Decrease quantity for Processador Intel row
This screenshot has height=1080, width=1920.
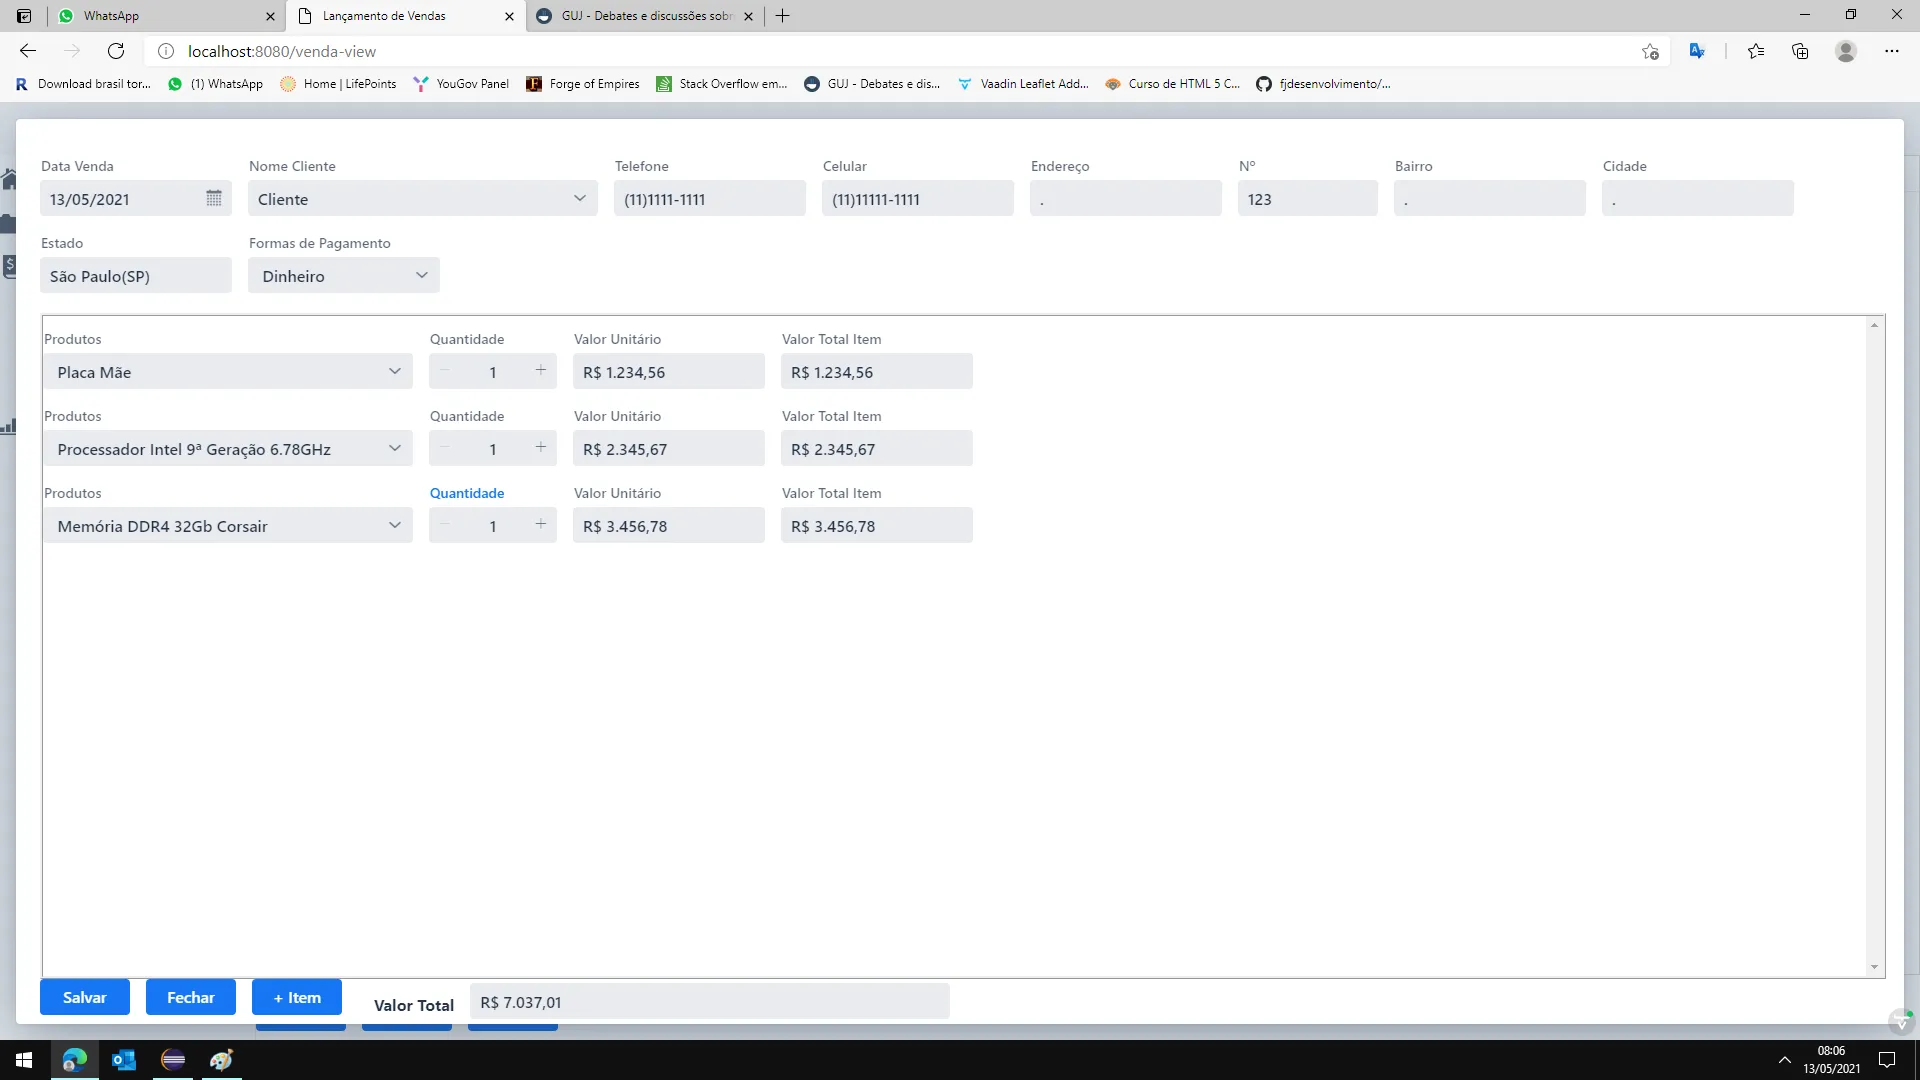pyautogui.click(x=445, y=447)
